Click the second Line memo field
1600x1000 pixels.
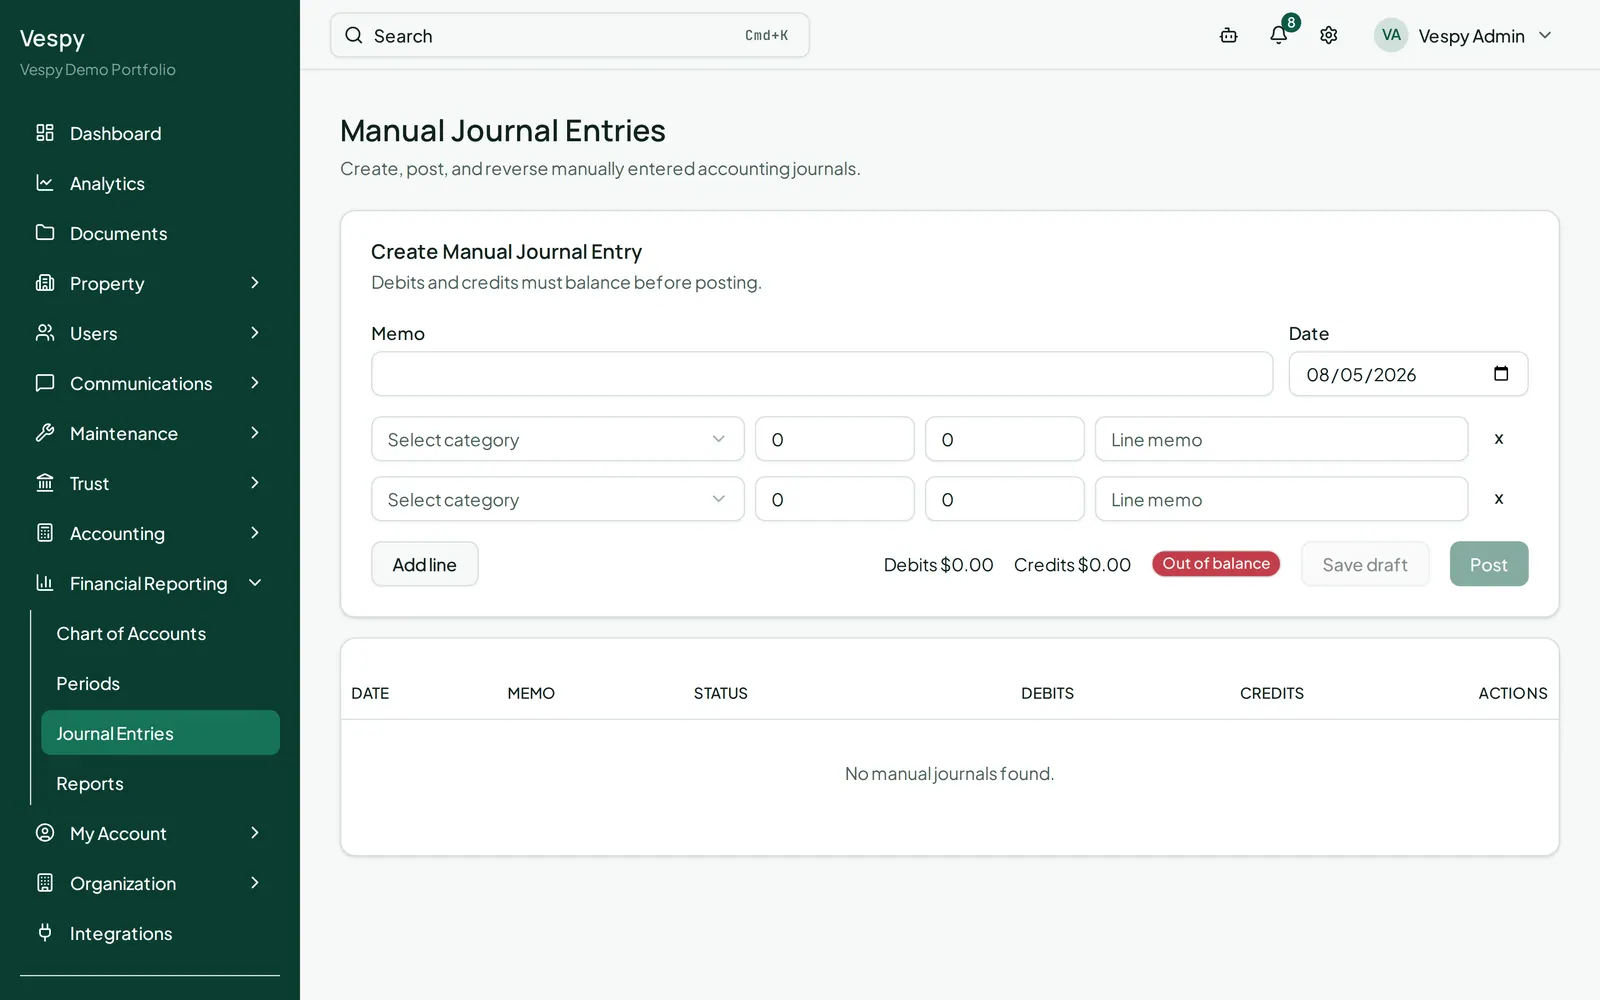[x=1282, y=499]
